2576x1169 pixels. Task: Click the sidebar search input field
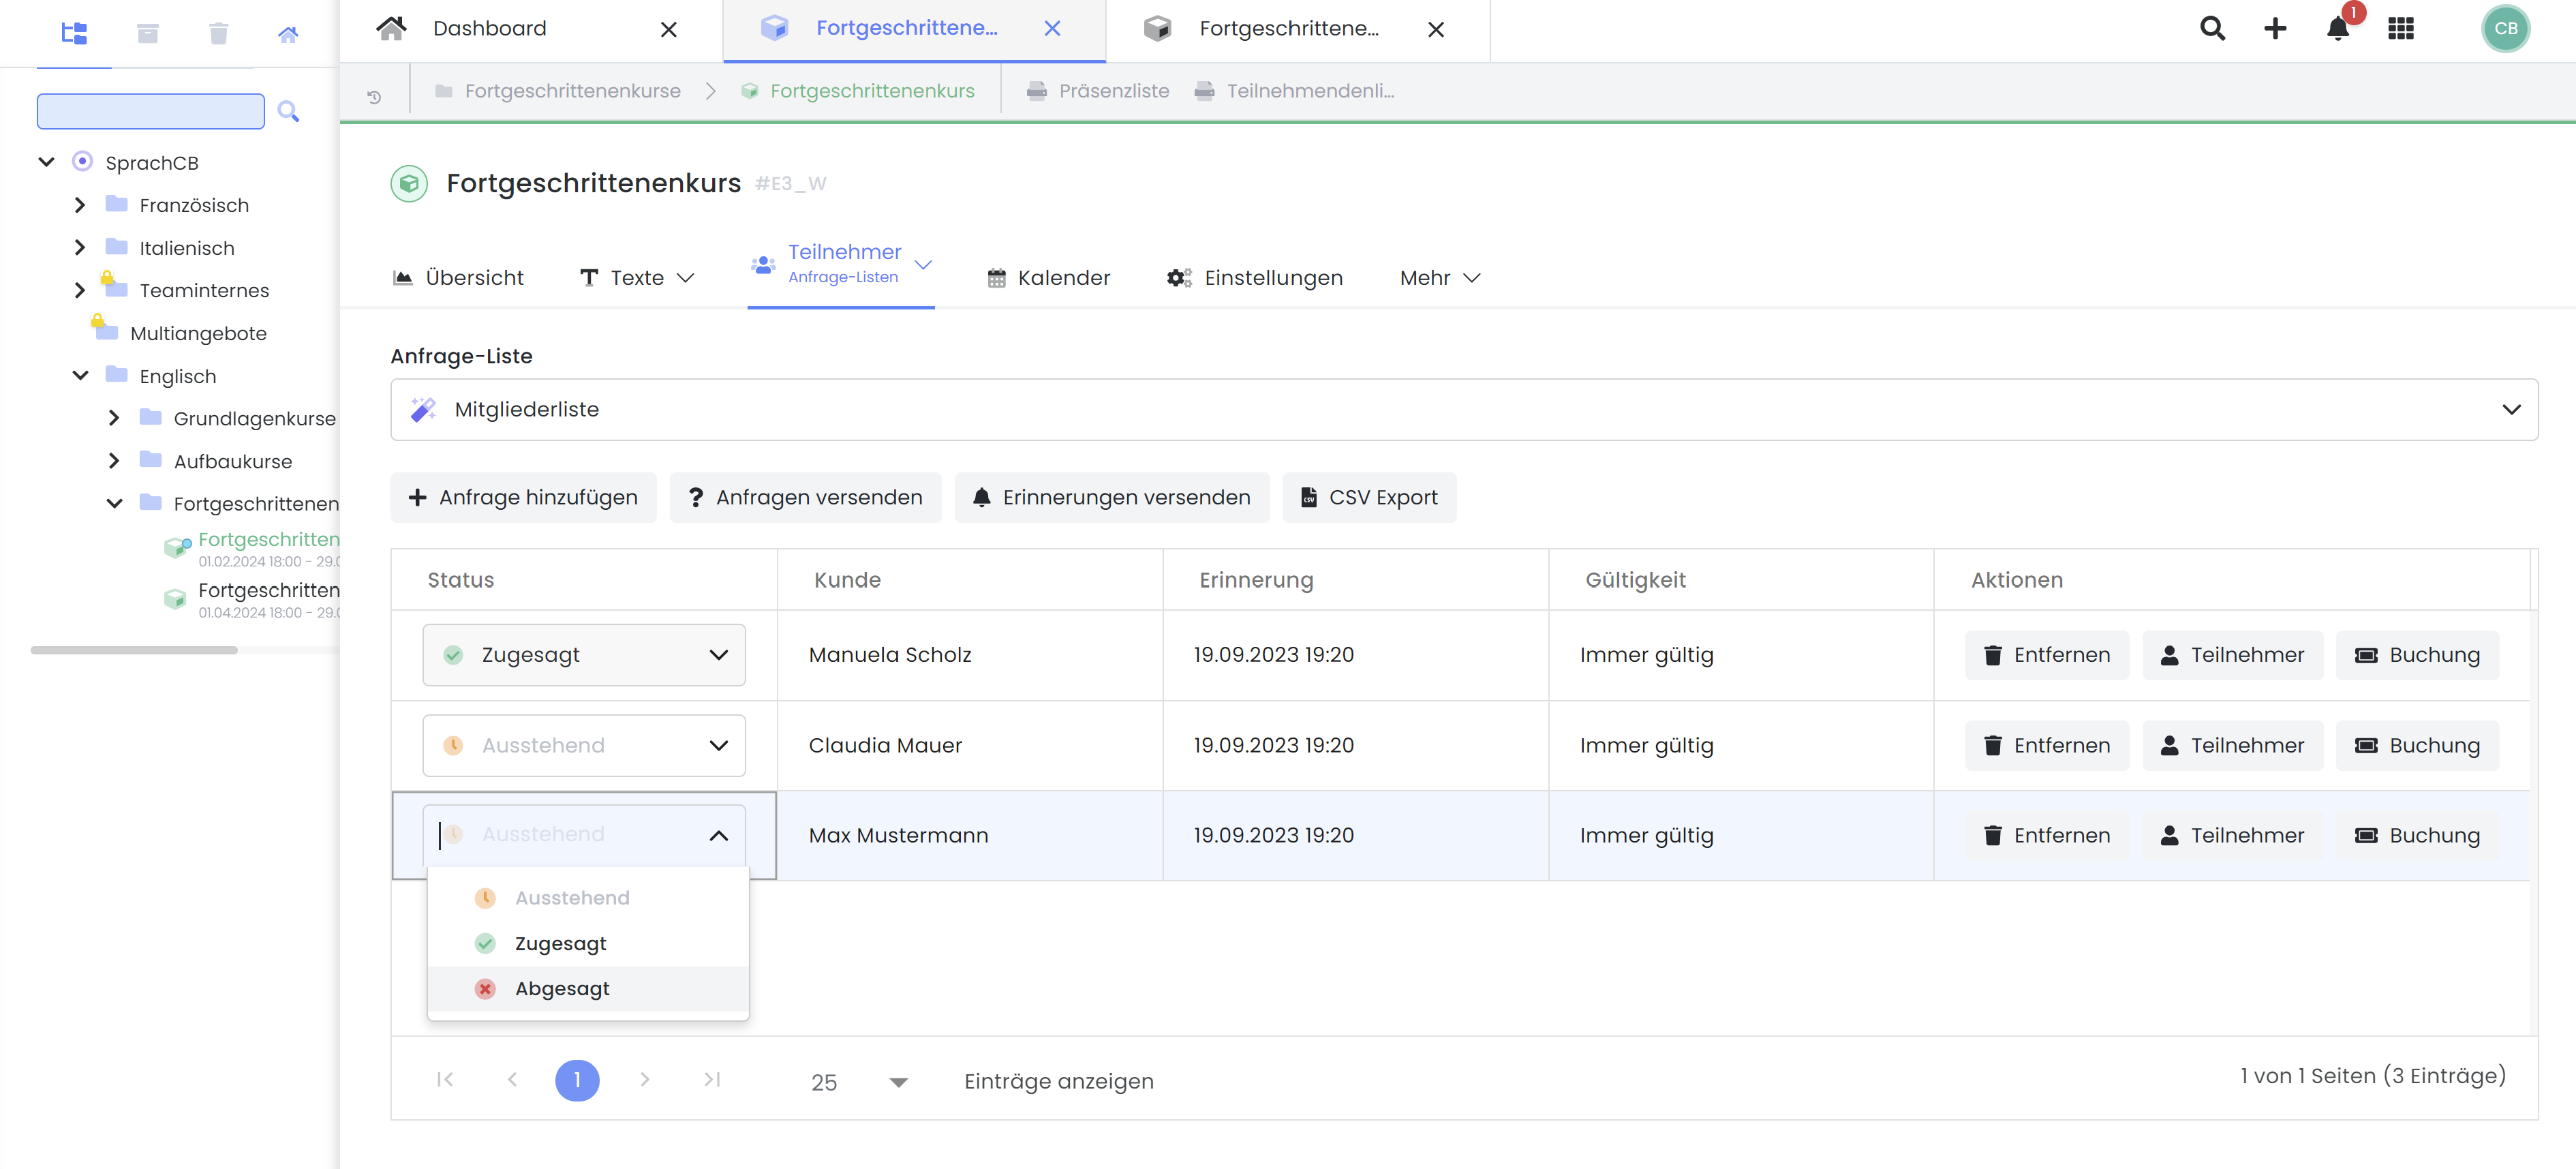151,111
